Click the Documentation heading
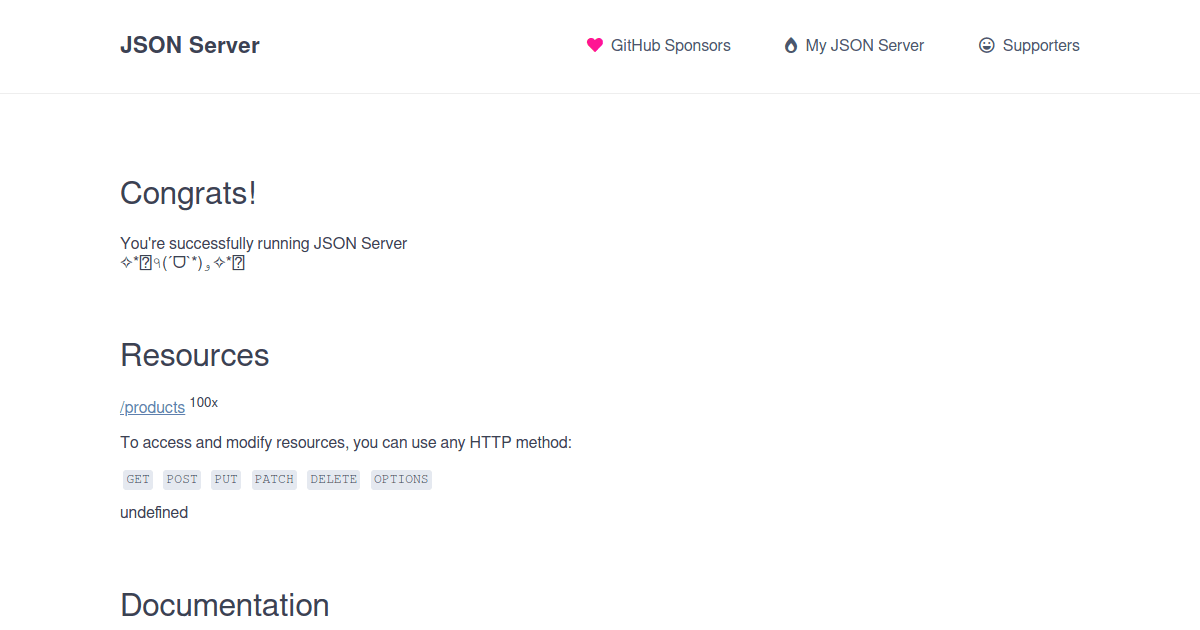The image size is (1200, 630). (224, 605)
